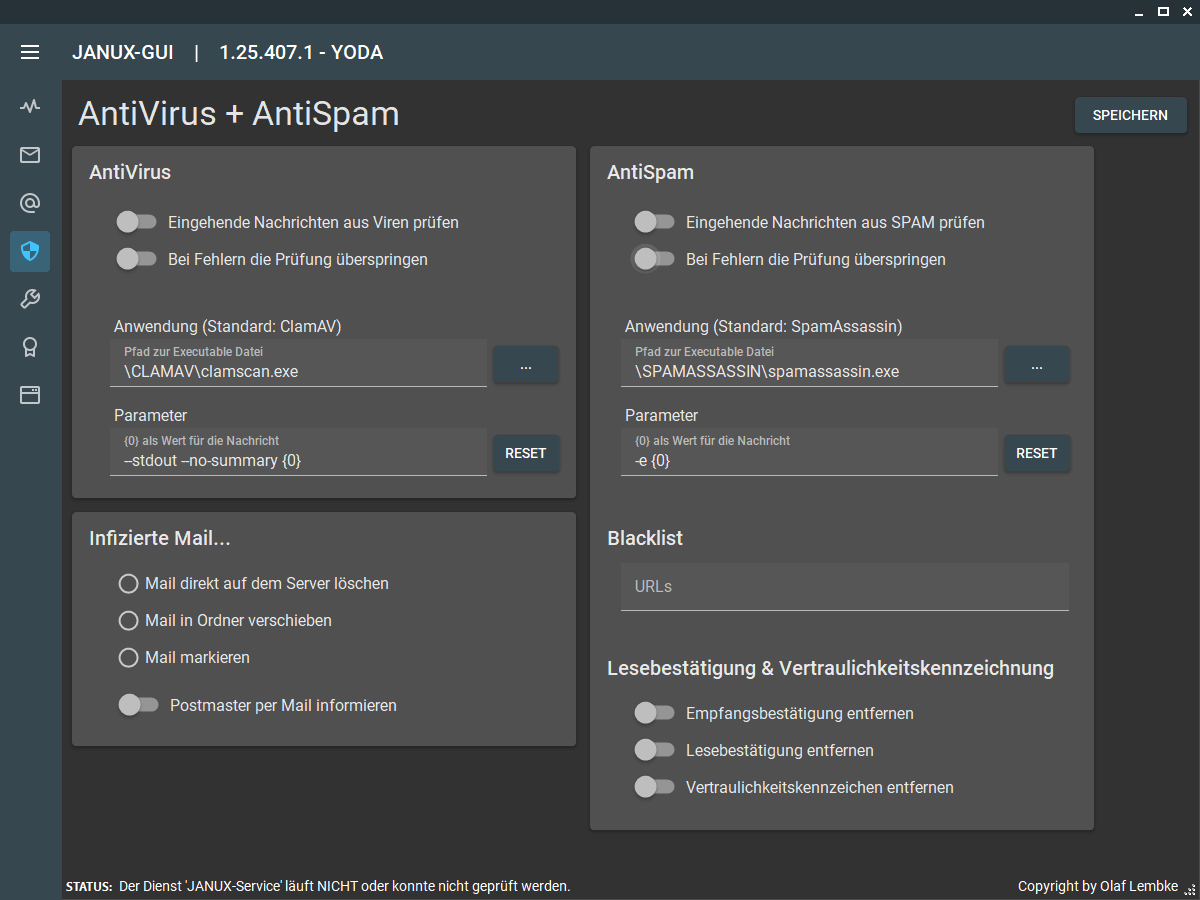Select Mail direkt auf dem Server löschen
This screenshot has width=1200, height=900.
coord(128,583)
